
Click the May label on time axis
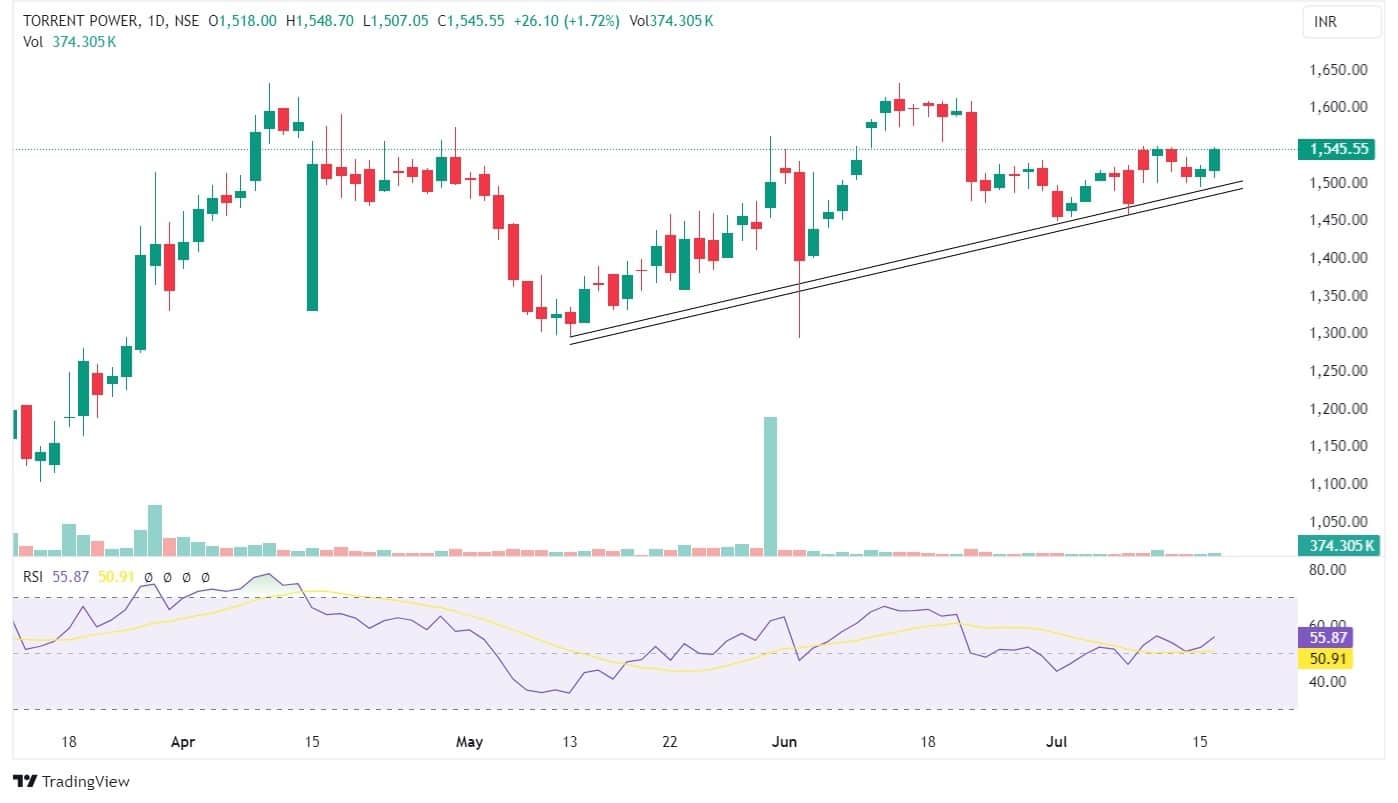468,742
